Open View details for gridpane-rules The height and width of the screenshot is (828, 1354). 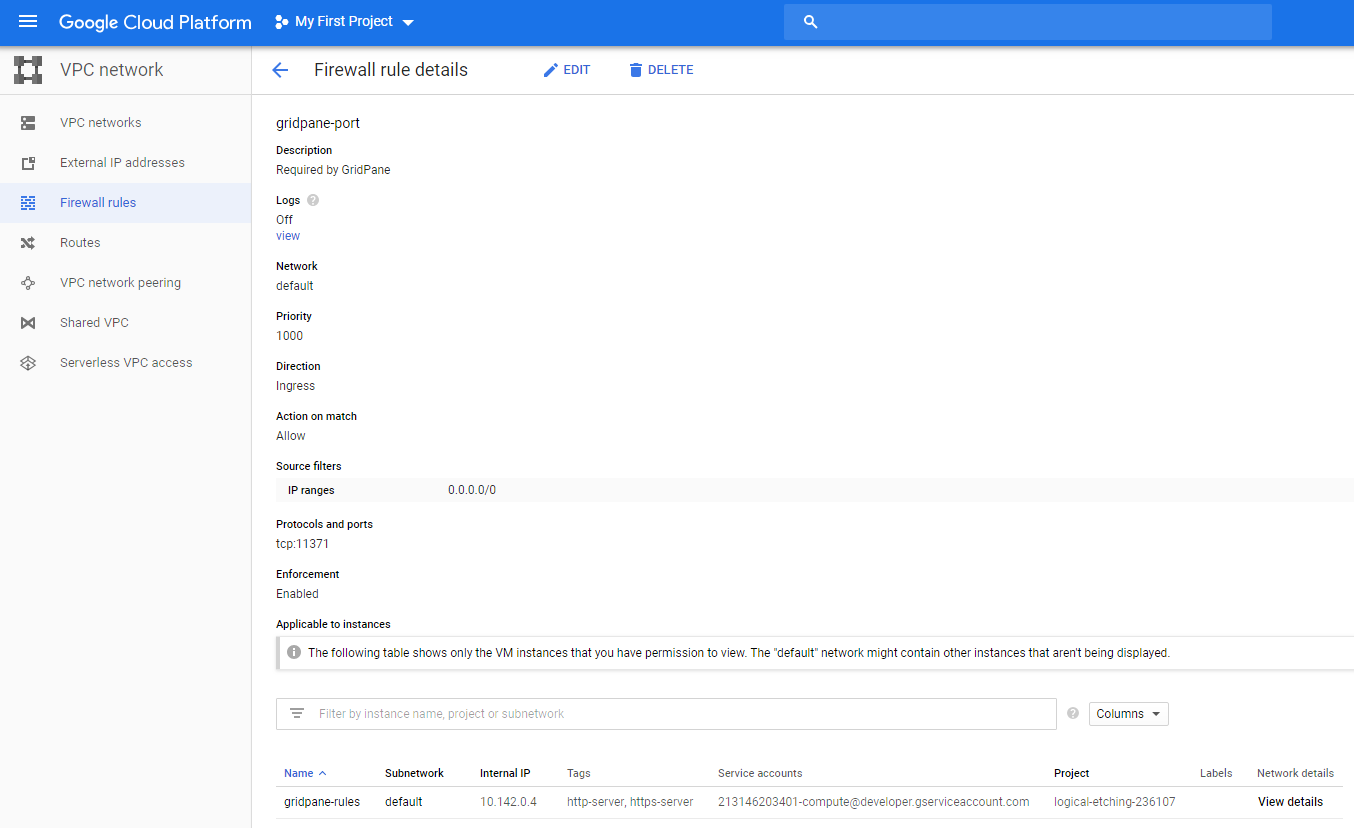click(1290, 802)
